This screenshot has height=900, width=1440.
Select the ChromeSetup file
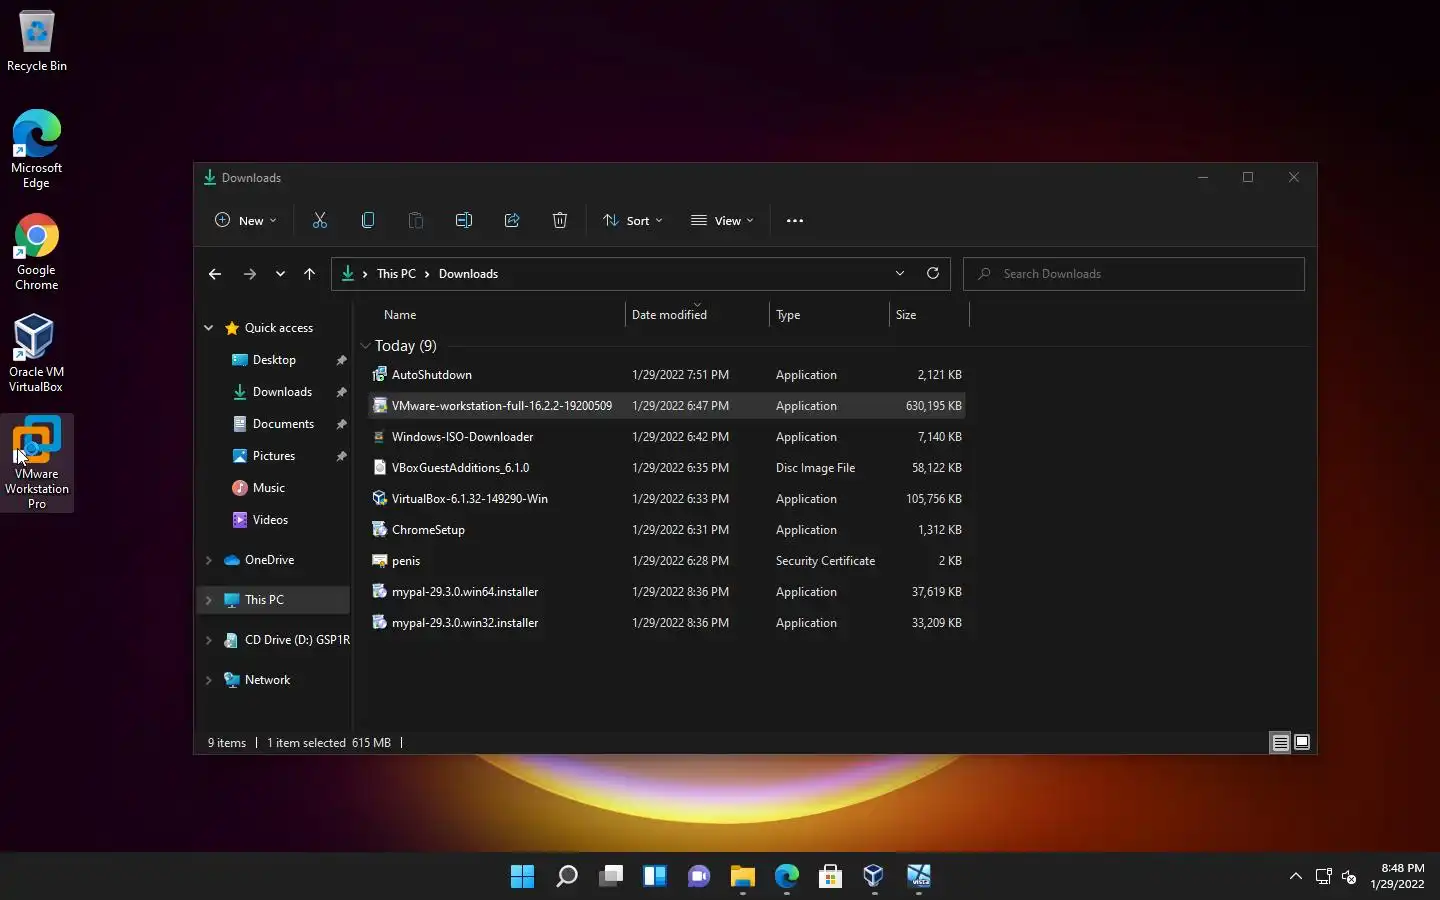[666, 530]
